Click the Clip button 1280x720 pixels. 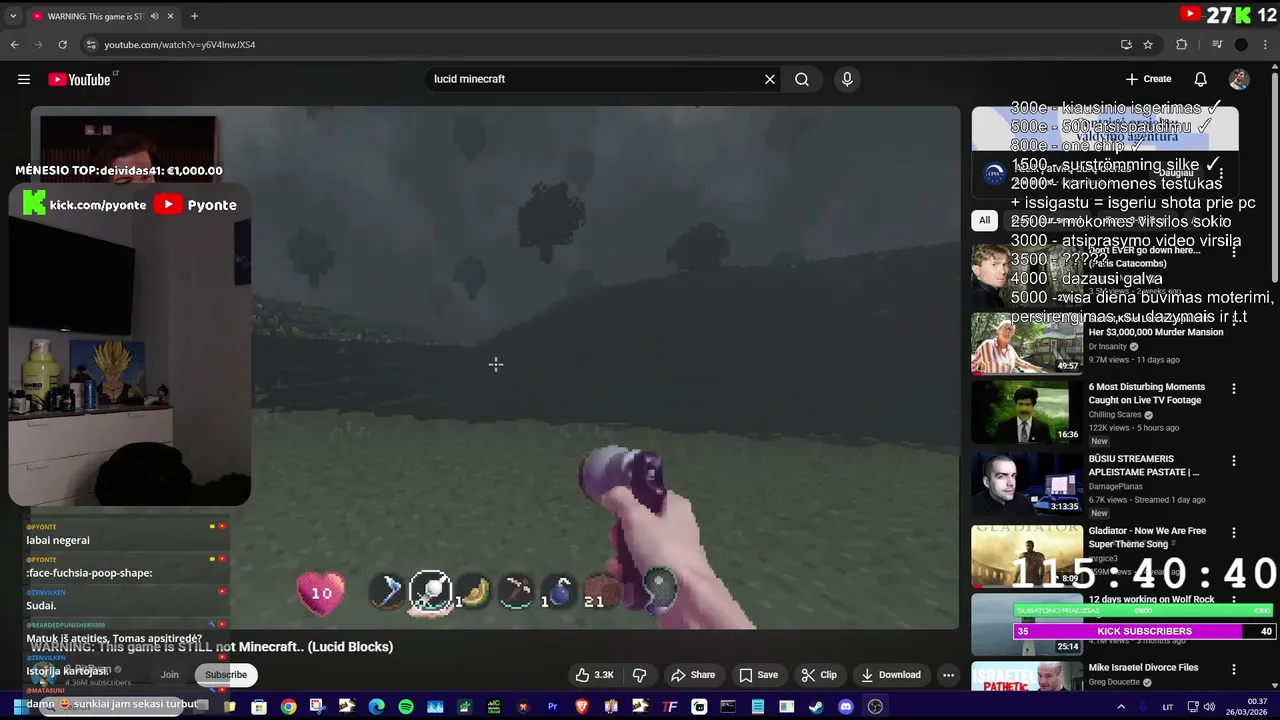[x=819, y=675]
